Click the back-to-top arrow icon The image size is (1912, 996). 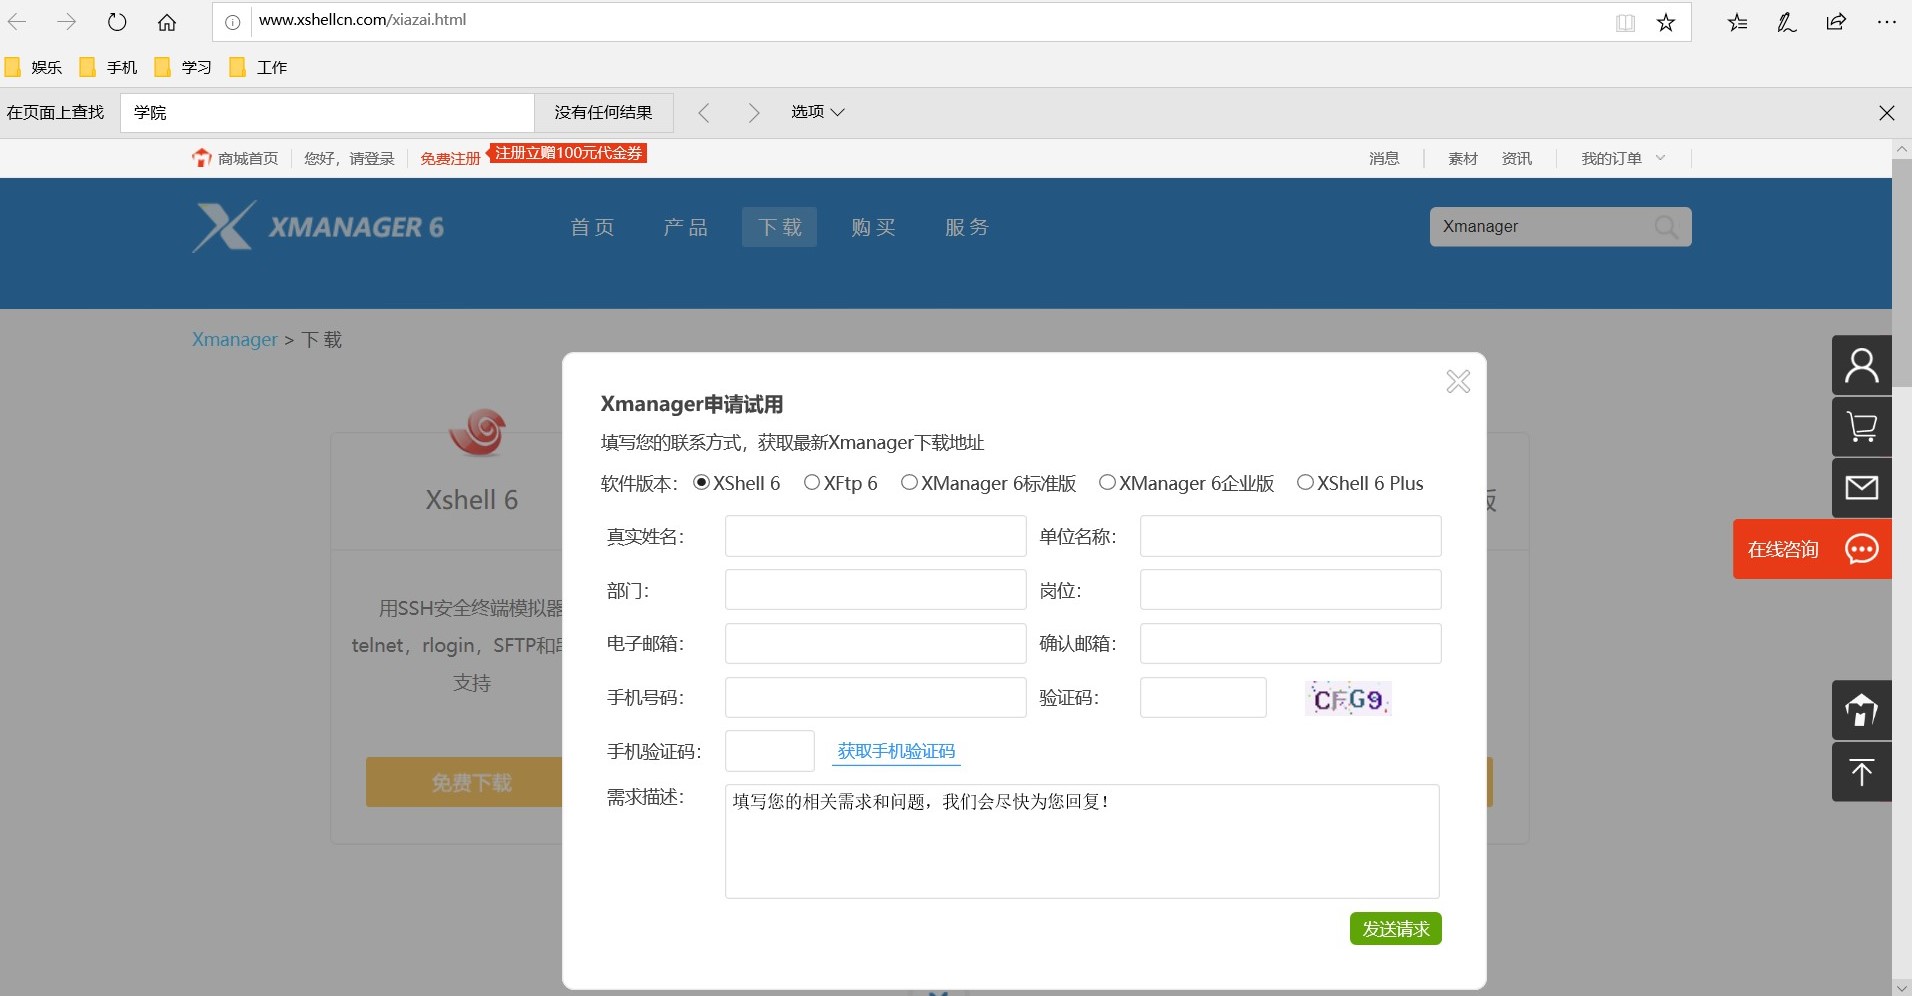click(1862, 772)
